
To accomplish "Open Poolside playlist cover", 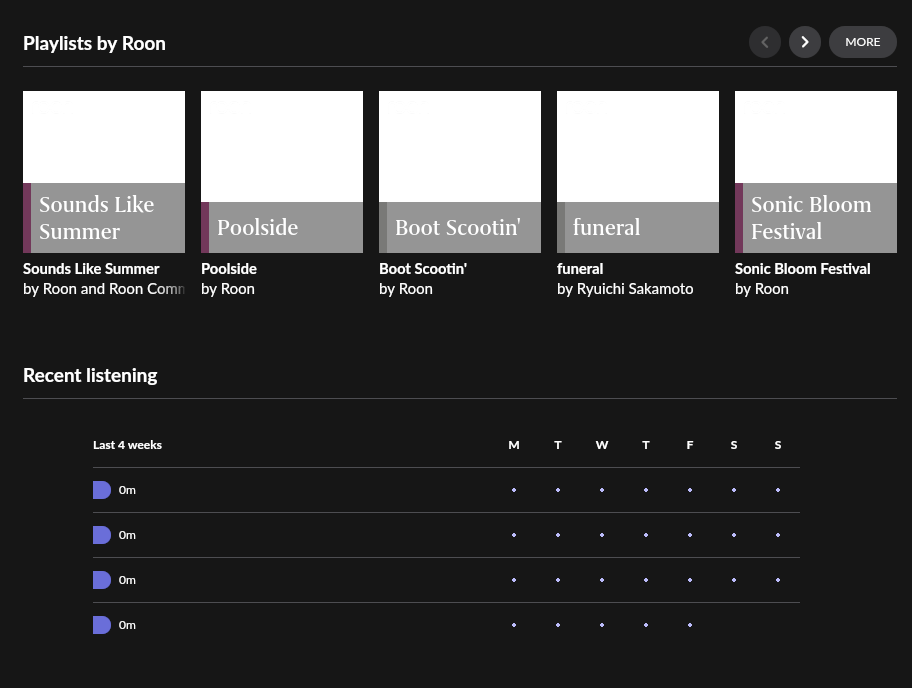I will point(282,172).
